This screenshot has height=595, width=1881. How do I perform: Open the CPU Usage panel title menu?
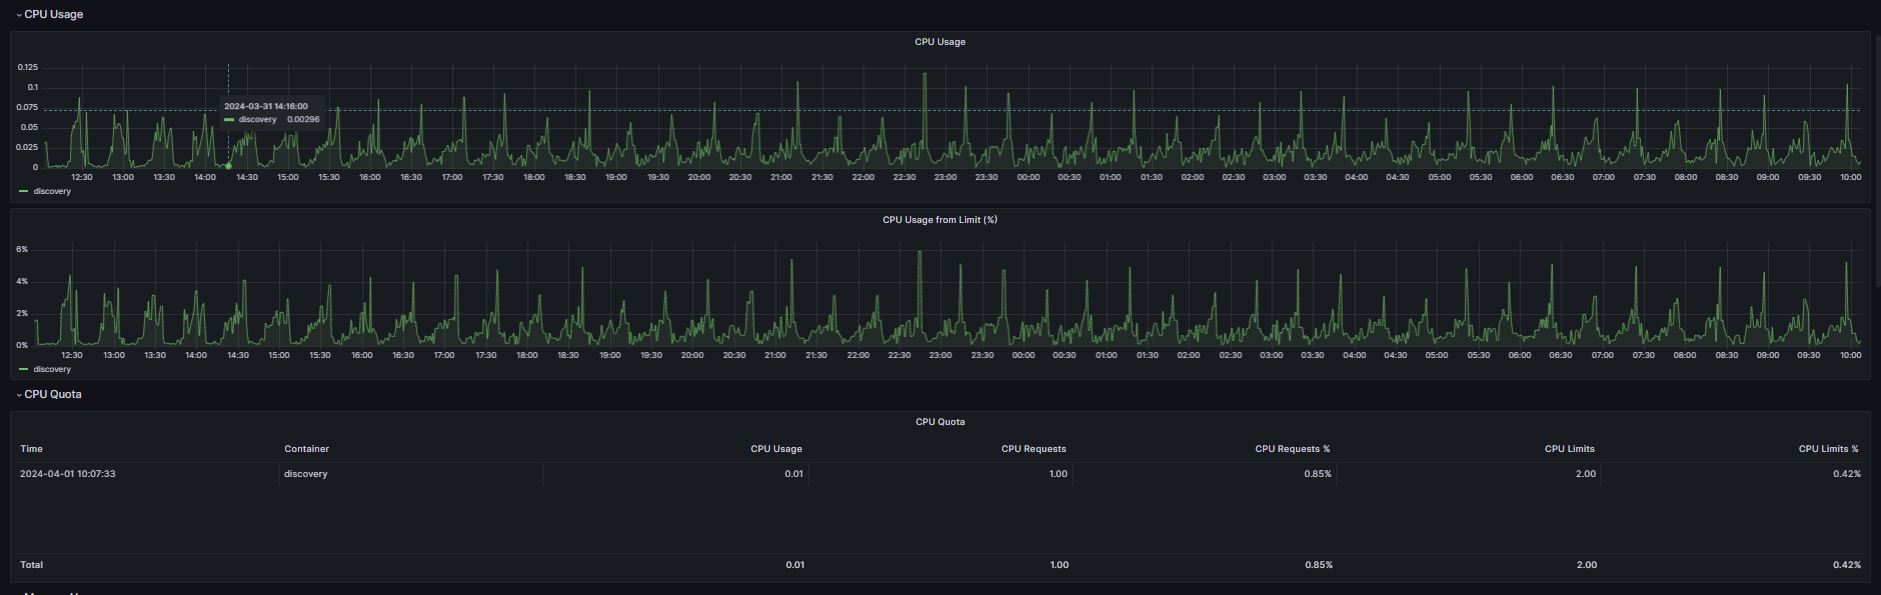point(940,42)
